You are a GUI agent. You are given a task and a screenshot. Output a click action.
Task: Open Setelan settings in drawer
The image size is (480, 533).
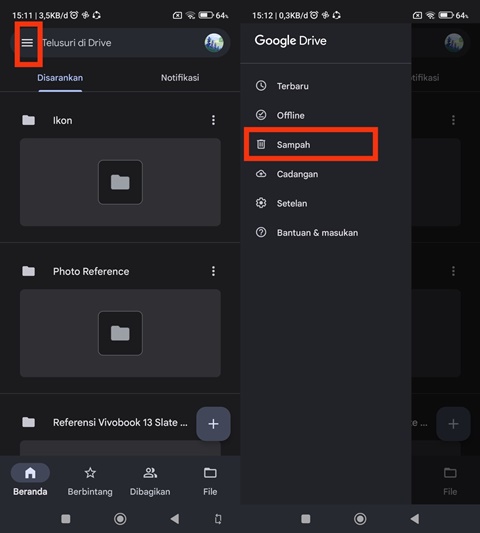(x=325, y=203)
